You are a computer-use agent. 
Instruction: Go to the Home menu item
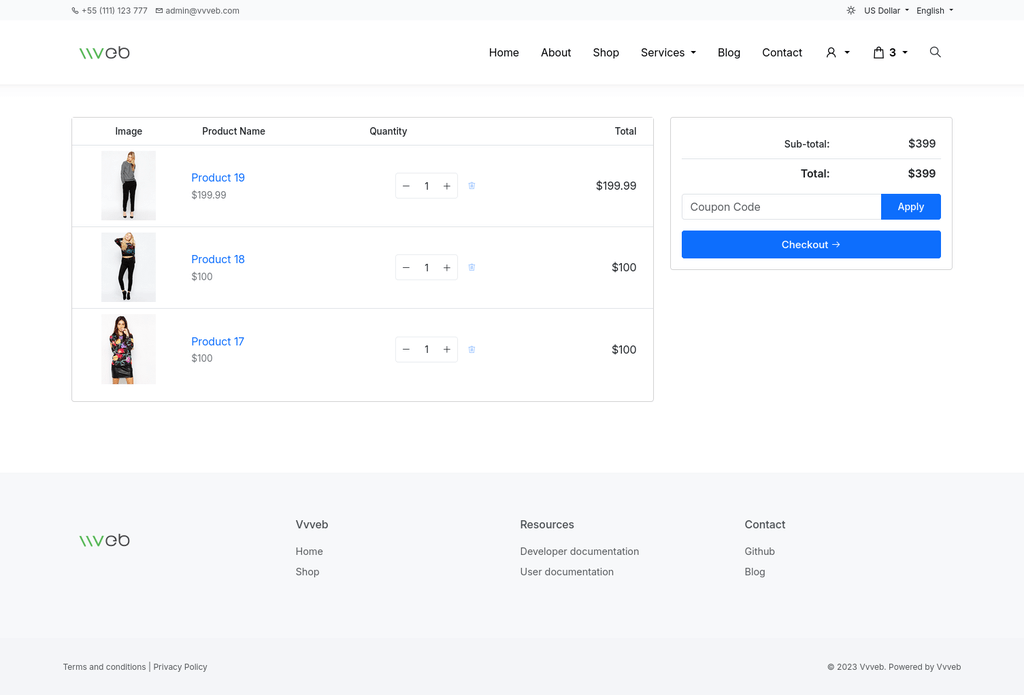(504, 52)
